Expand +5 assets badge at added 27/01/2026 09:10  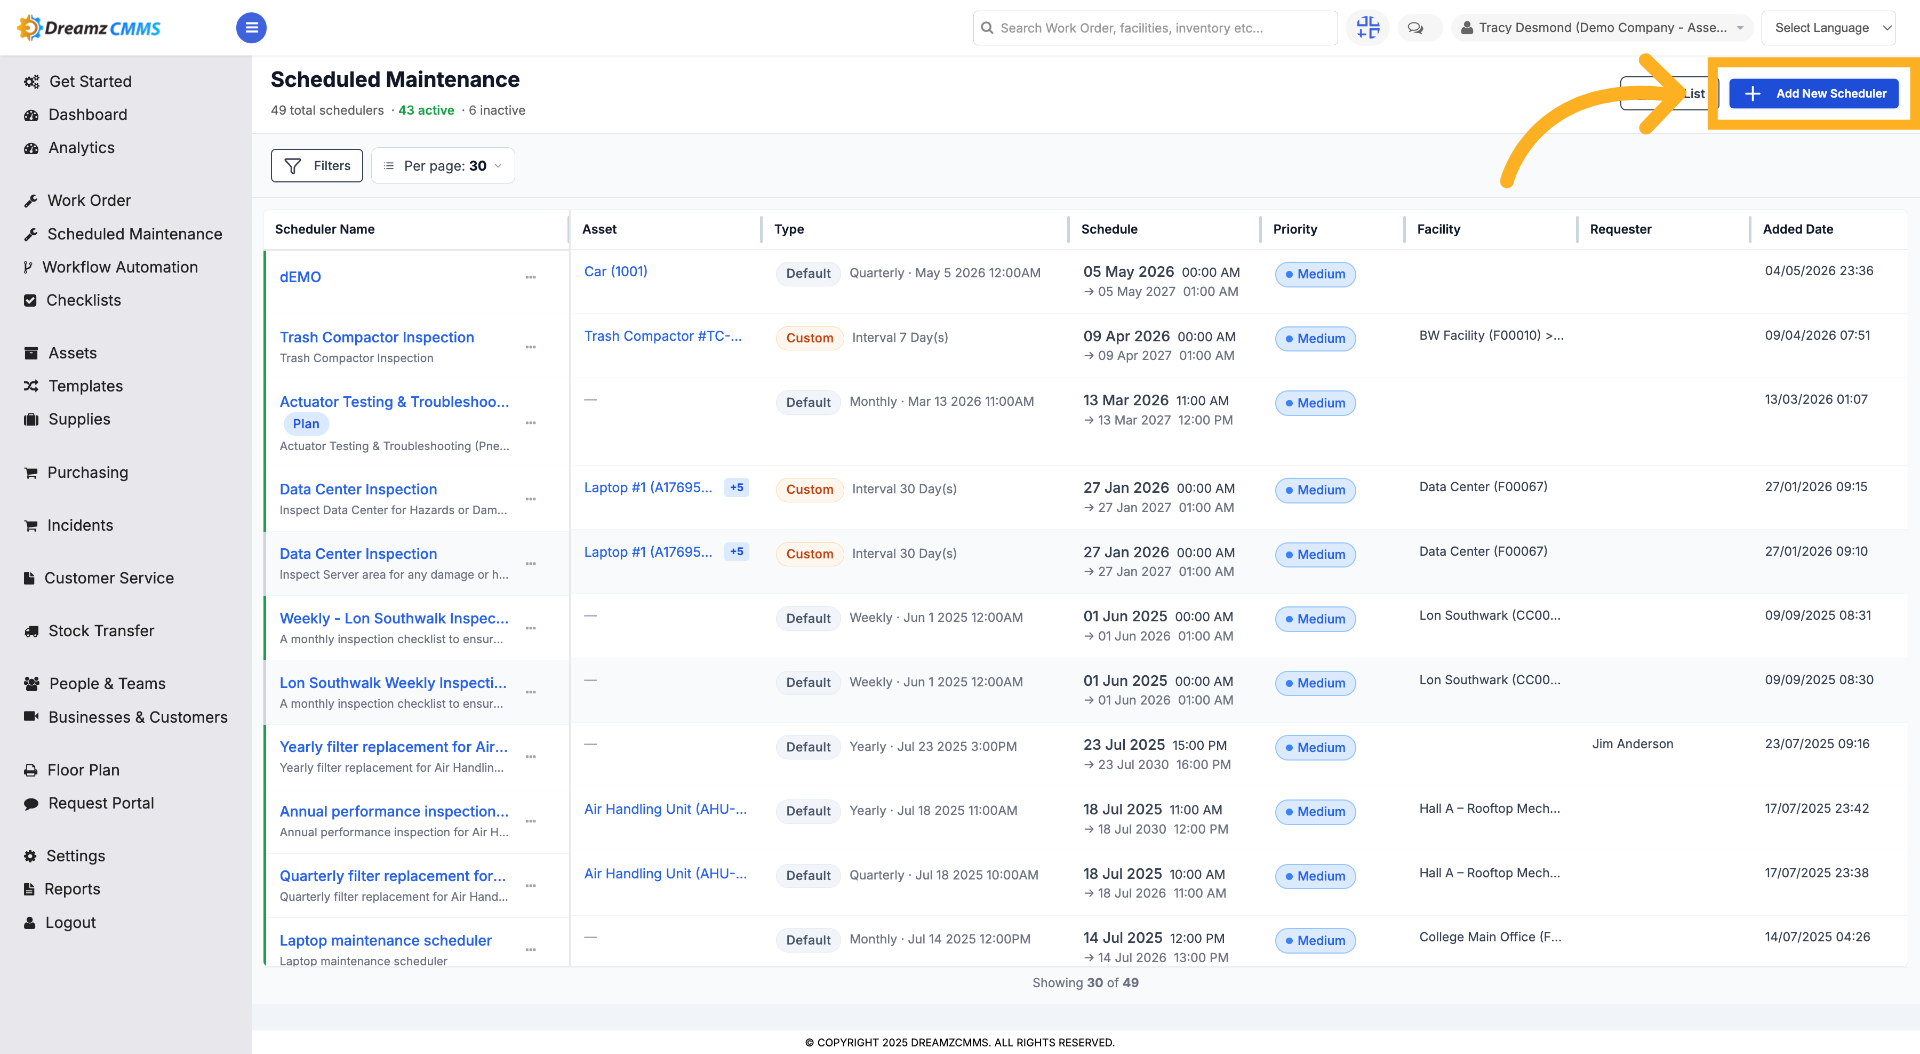click(x=737, y=552)
